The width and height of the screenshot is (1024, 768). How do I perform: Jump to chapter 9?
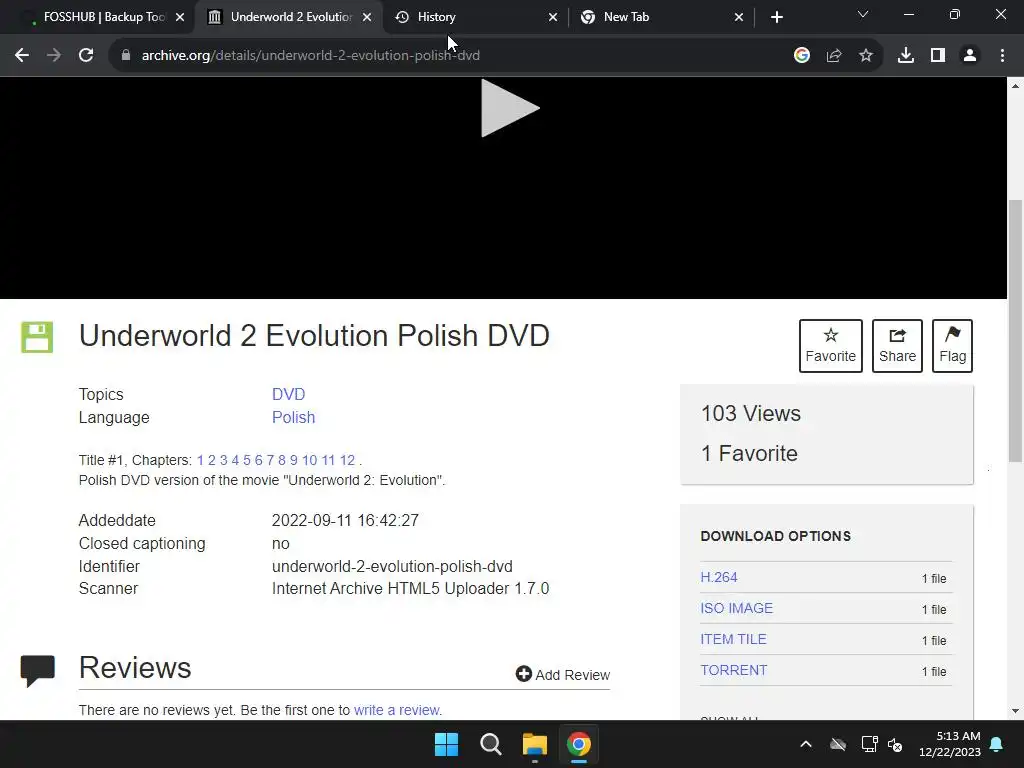click(294, 460)
